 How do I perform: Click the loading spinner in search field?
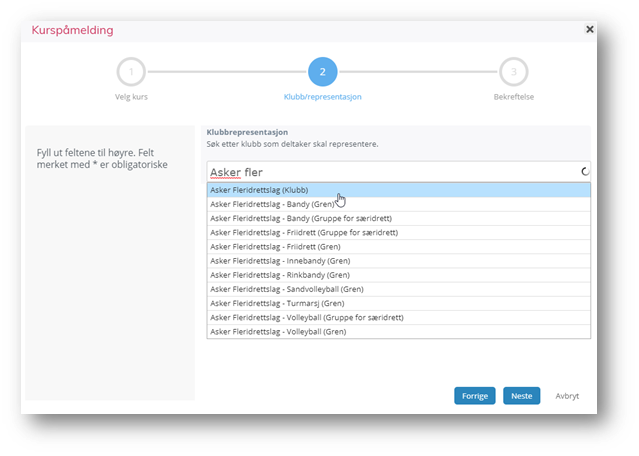pos(585,172)
